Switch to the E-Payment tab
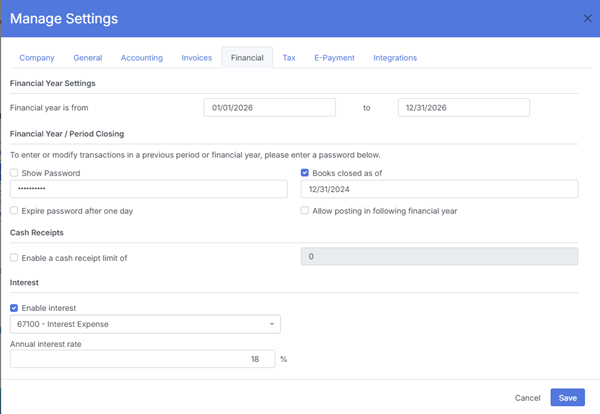 click(334, 58)
